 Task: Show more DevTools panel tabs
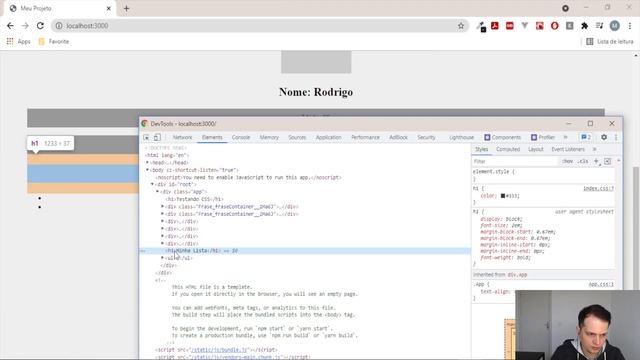566,137
